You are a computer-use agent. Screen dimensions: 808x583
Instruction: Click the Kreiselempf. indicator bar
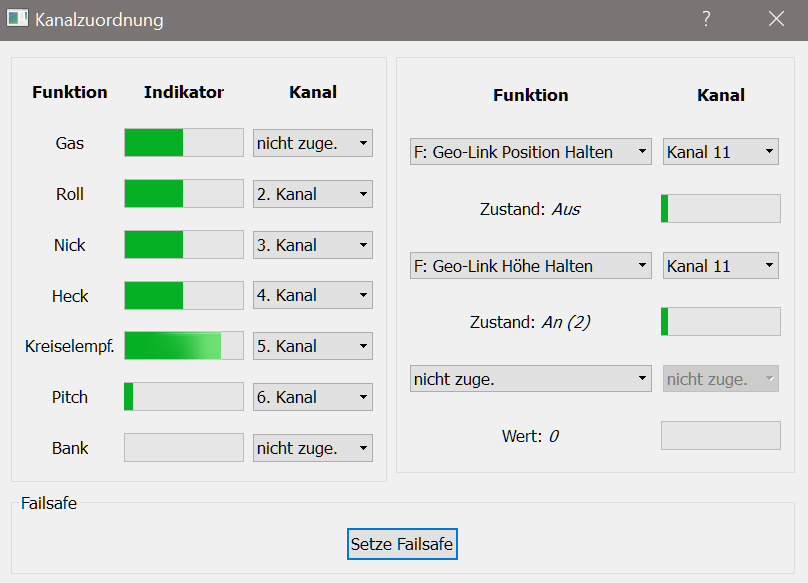[x=183, y=346]
